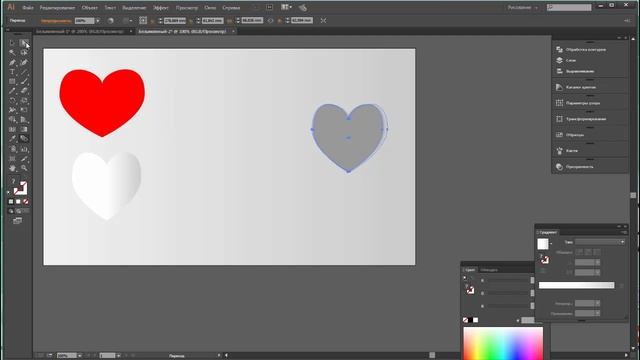This screenshot has width=640, height=360.
Task: Open the Тип dropdown in Градиент panel
Action: click(600, 242)
